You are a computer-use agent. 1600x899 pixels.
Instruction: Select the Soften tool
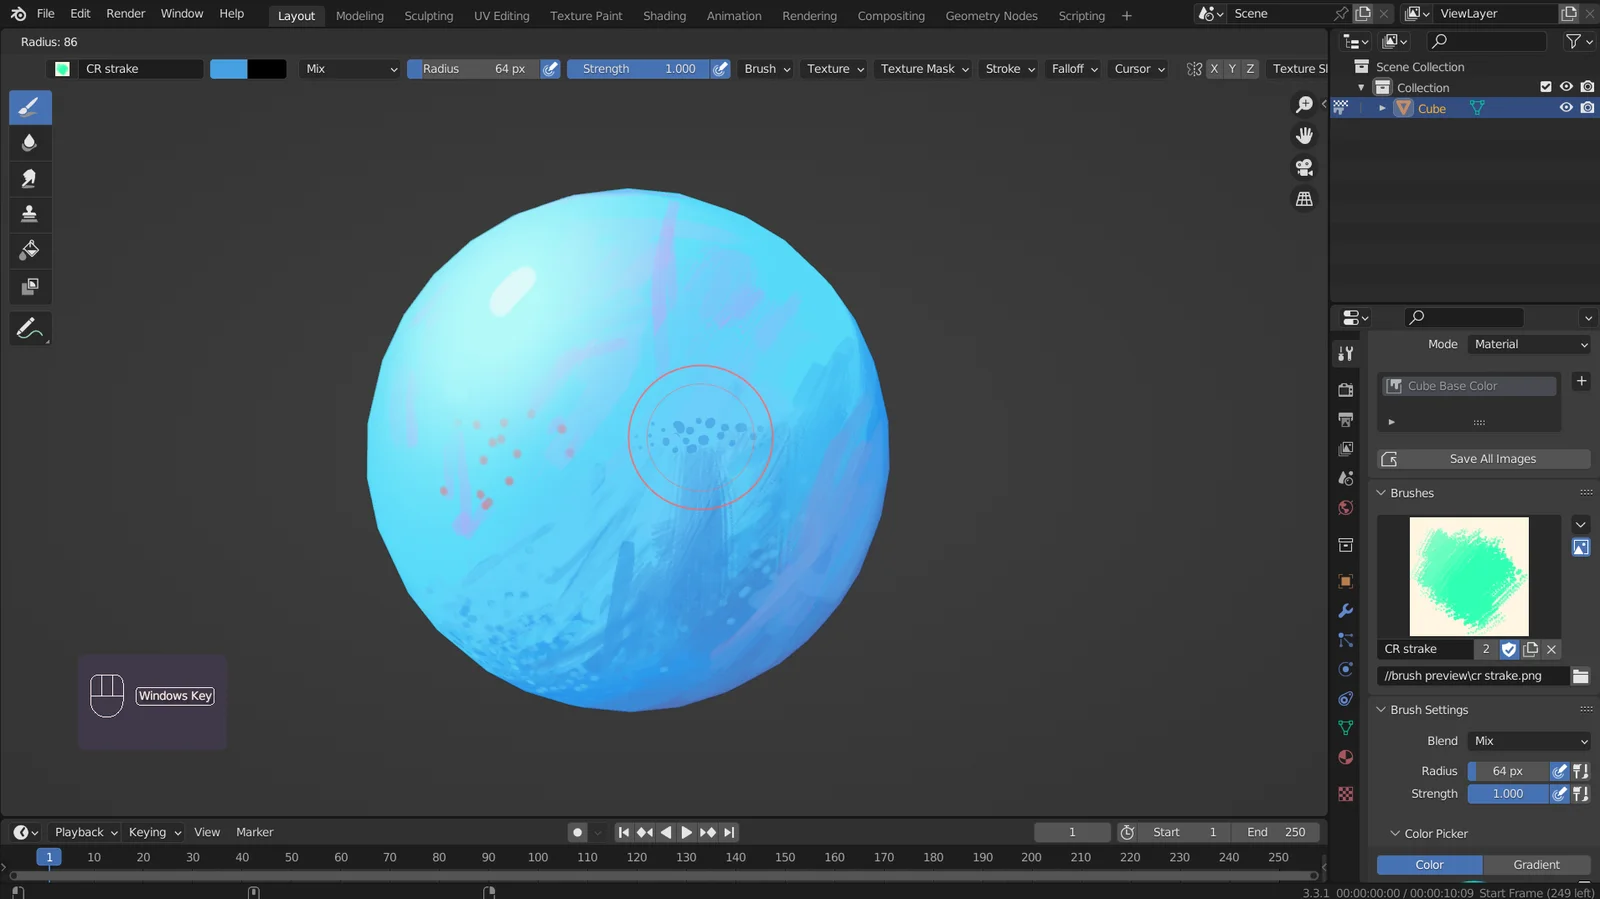pos(30,143)
